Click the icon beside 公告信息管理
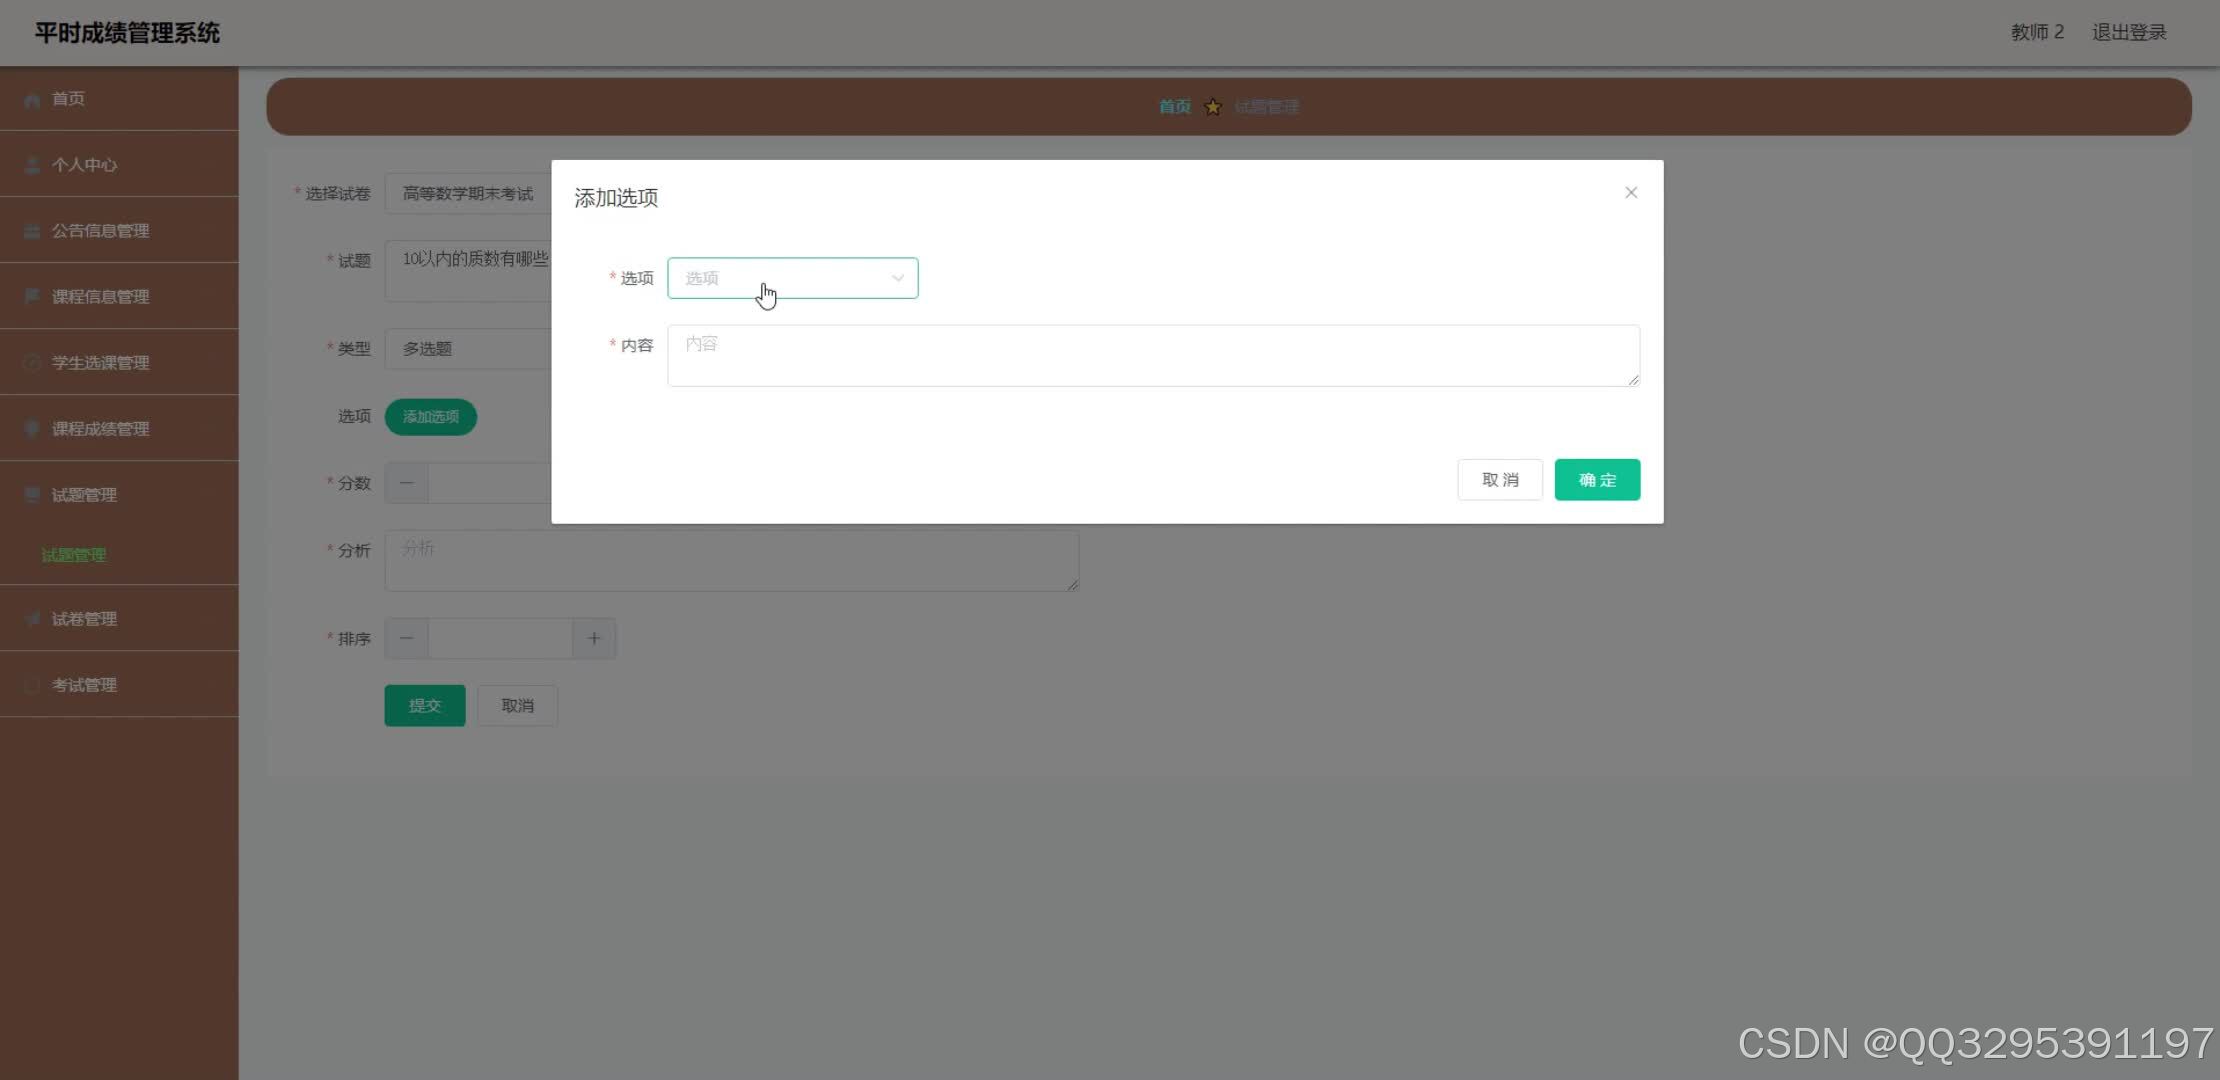The image size is (2220, 1080). point(32,231)
